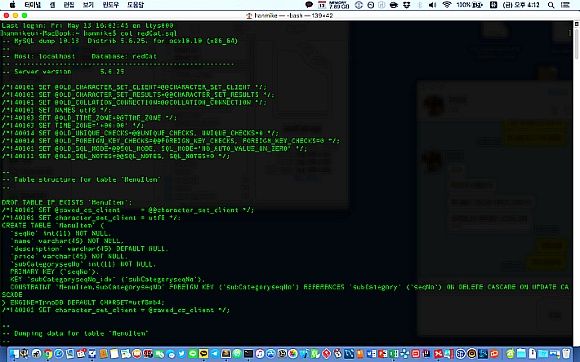Click the 'SET TIME_ZONE' line
The image size is (580, 362).
pyautogui.click(x=73, y=125)
